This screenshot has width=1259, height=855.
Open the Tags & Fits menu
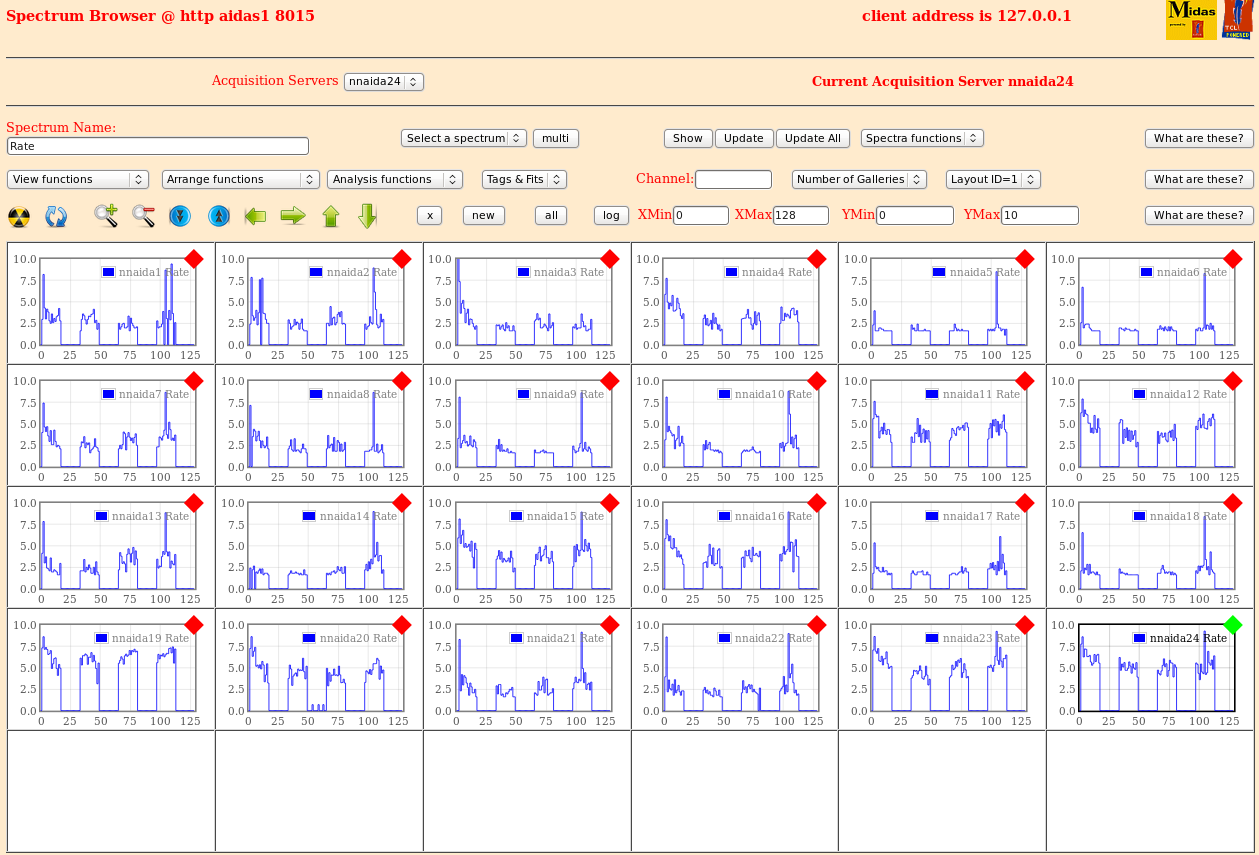click(524, 180)
